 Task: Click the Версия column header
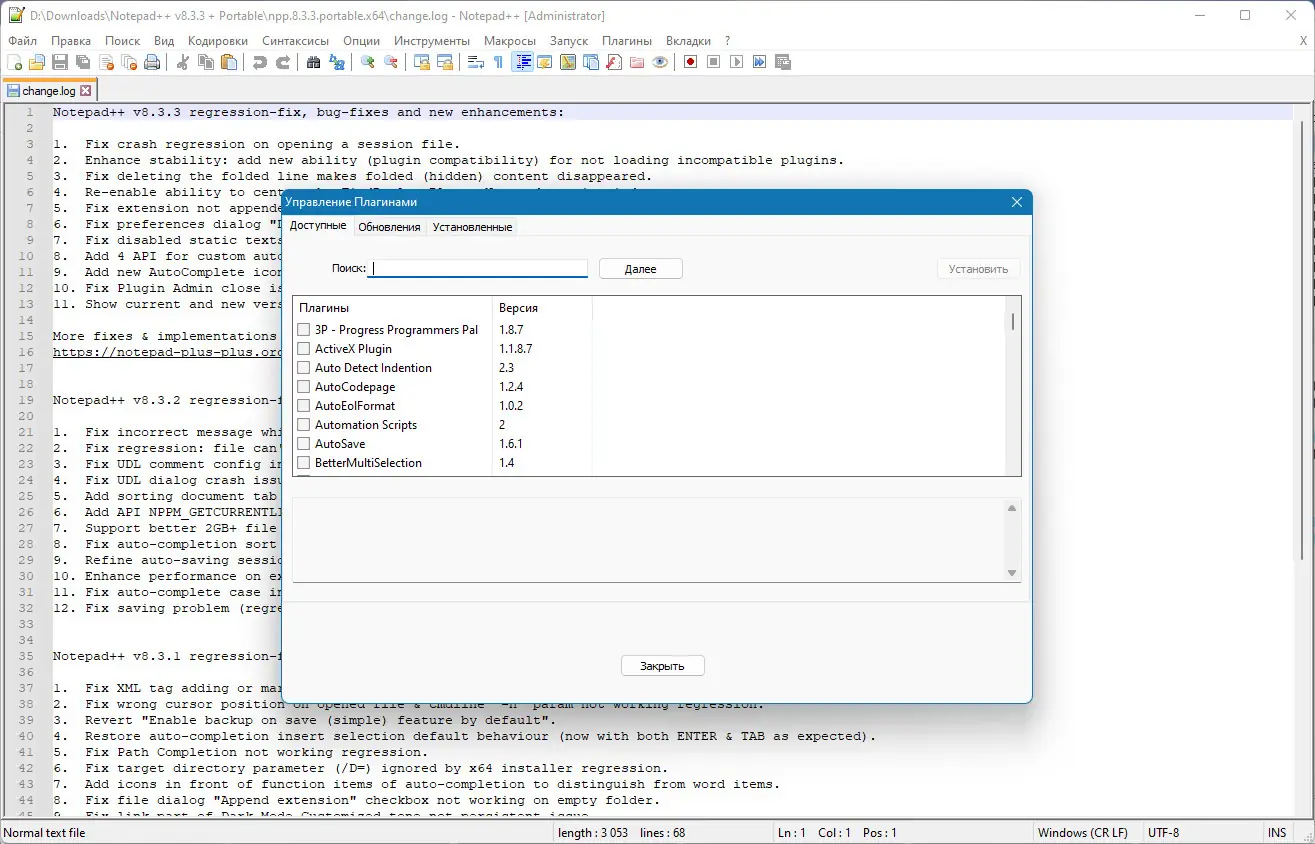coord(542,308)
